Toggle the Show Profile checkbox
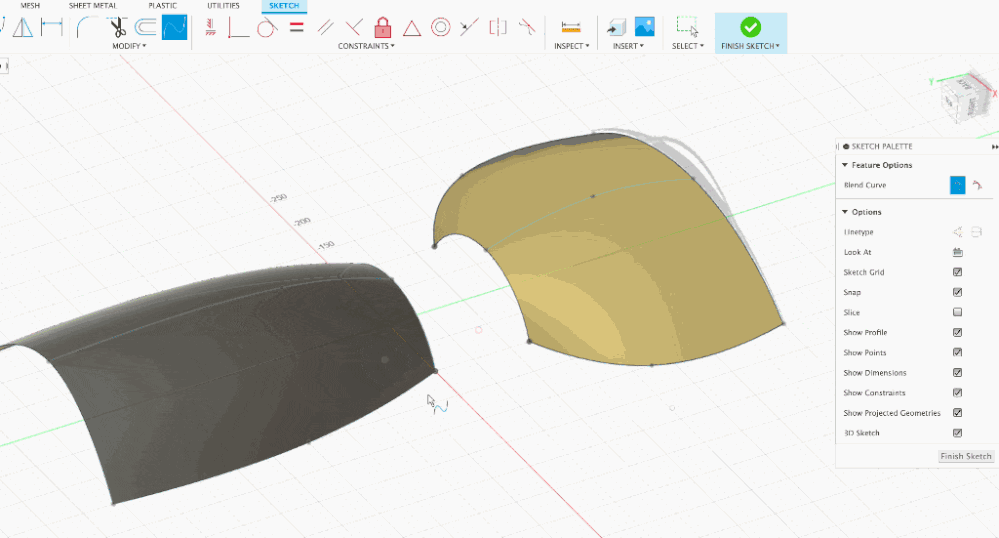This screenshot has height=538, width=999. (957, 333)
